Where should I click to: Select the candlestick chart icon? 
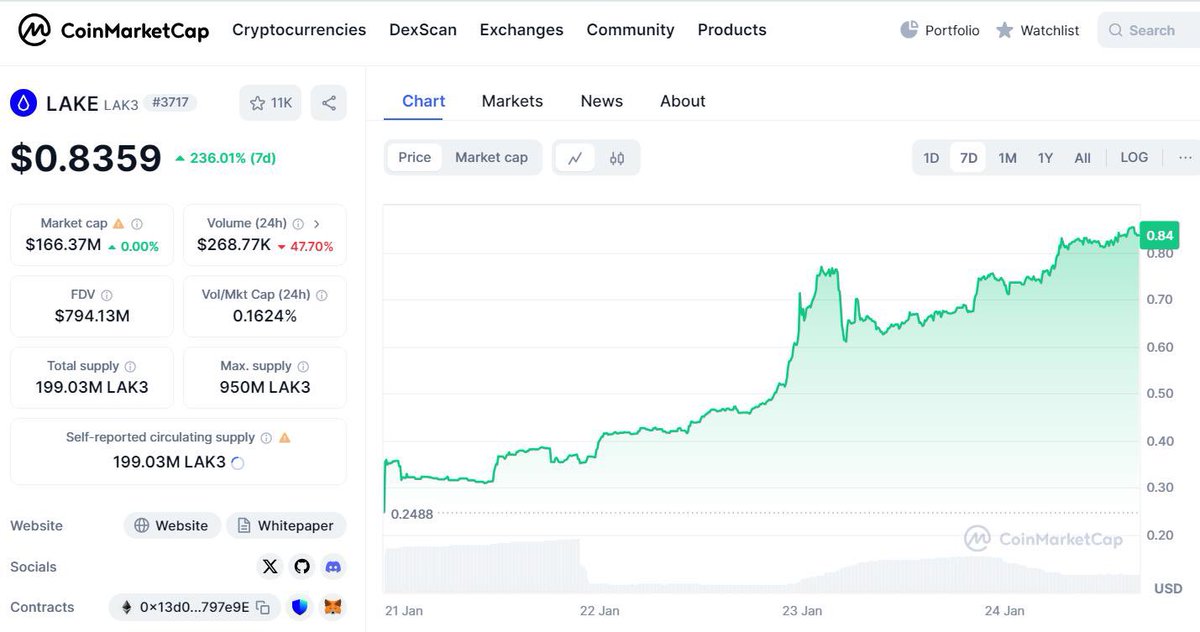(x=617, y=158)
